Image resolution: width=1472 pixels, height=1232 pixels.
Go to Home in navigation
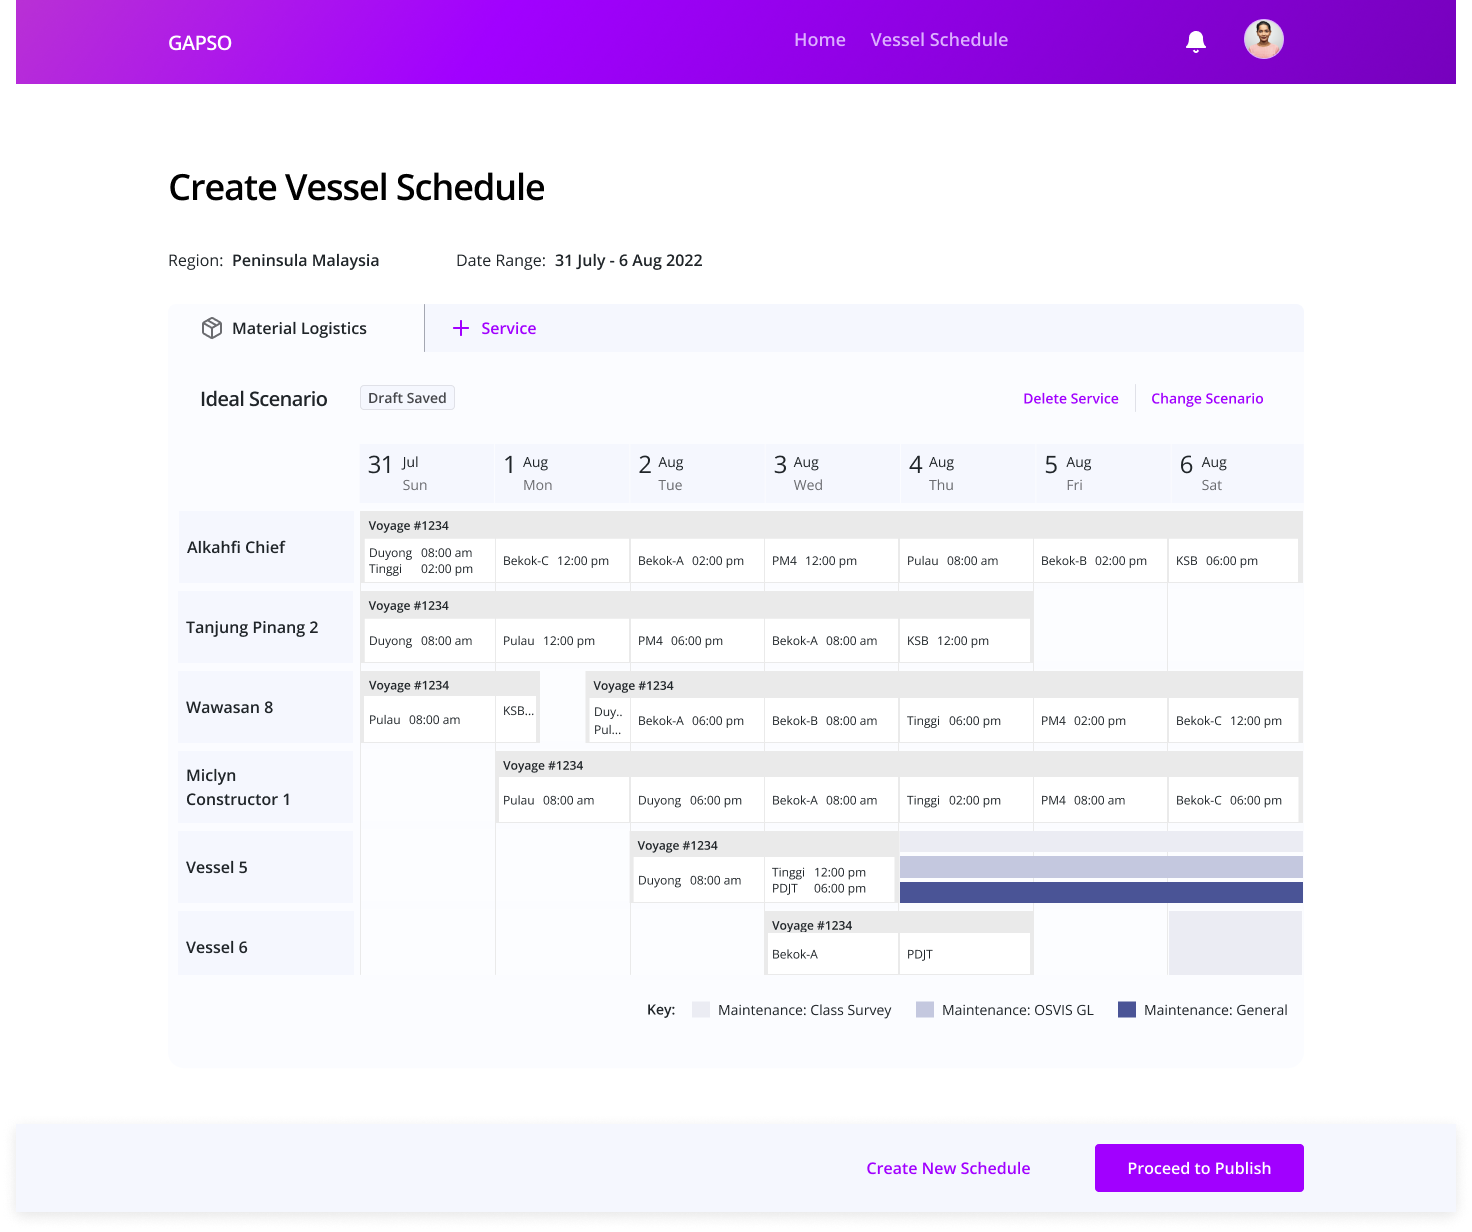click(x=819, y=40)
